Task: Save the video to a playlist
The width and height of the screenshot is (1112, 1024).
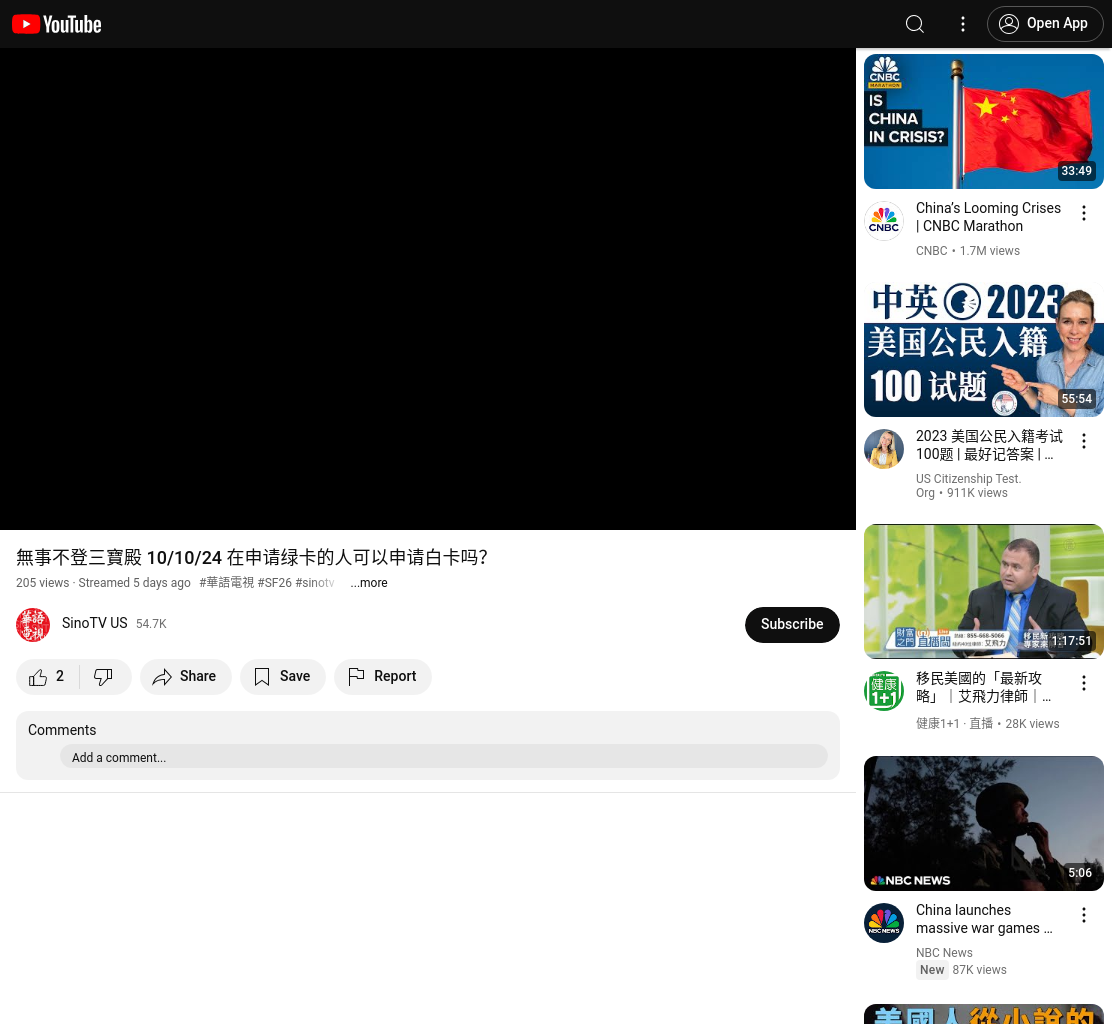Action: pos(282,677)
